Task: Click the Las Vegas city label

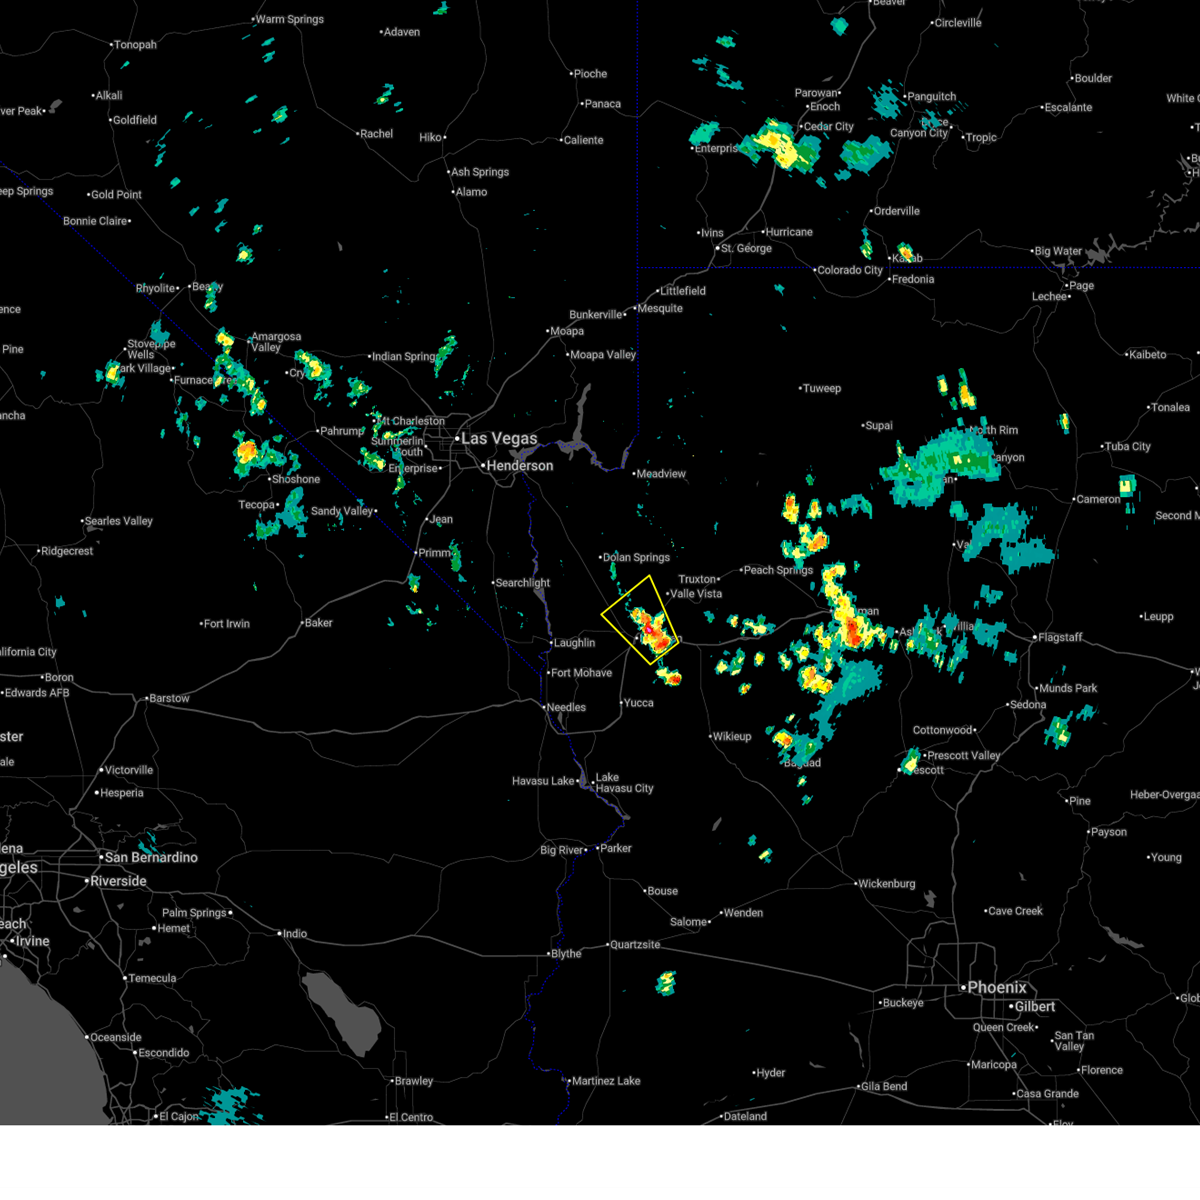Action: 499,439
